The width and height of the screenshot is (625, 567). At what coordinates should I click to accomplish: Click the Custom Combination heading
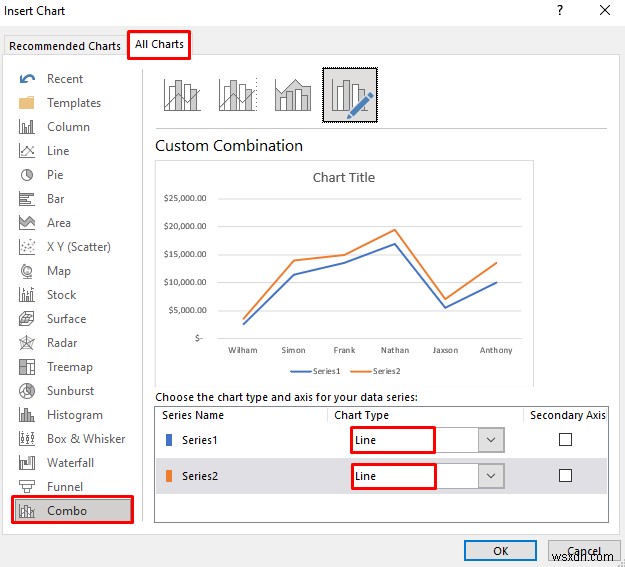(229, 146)
